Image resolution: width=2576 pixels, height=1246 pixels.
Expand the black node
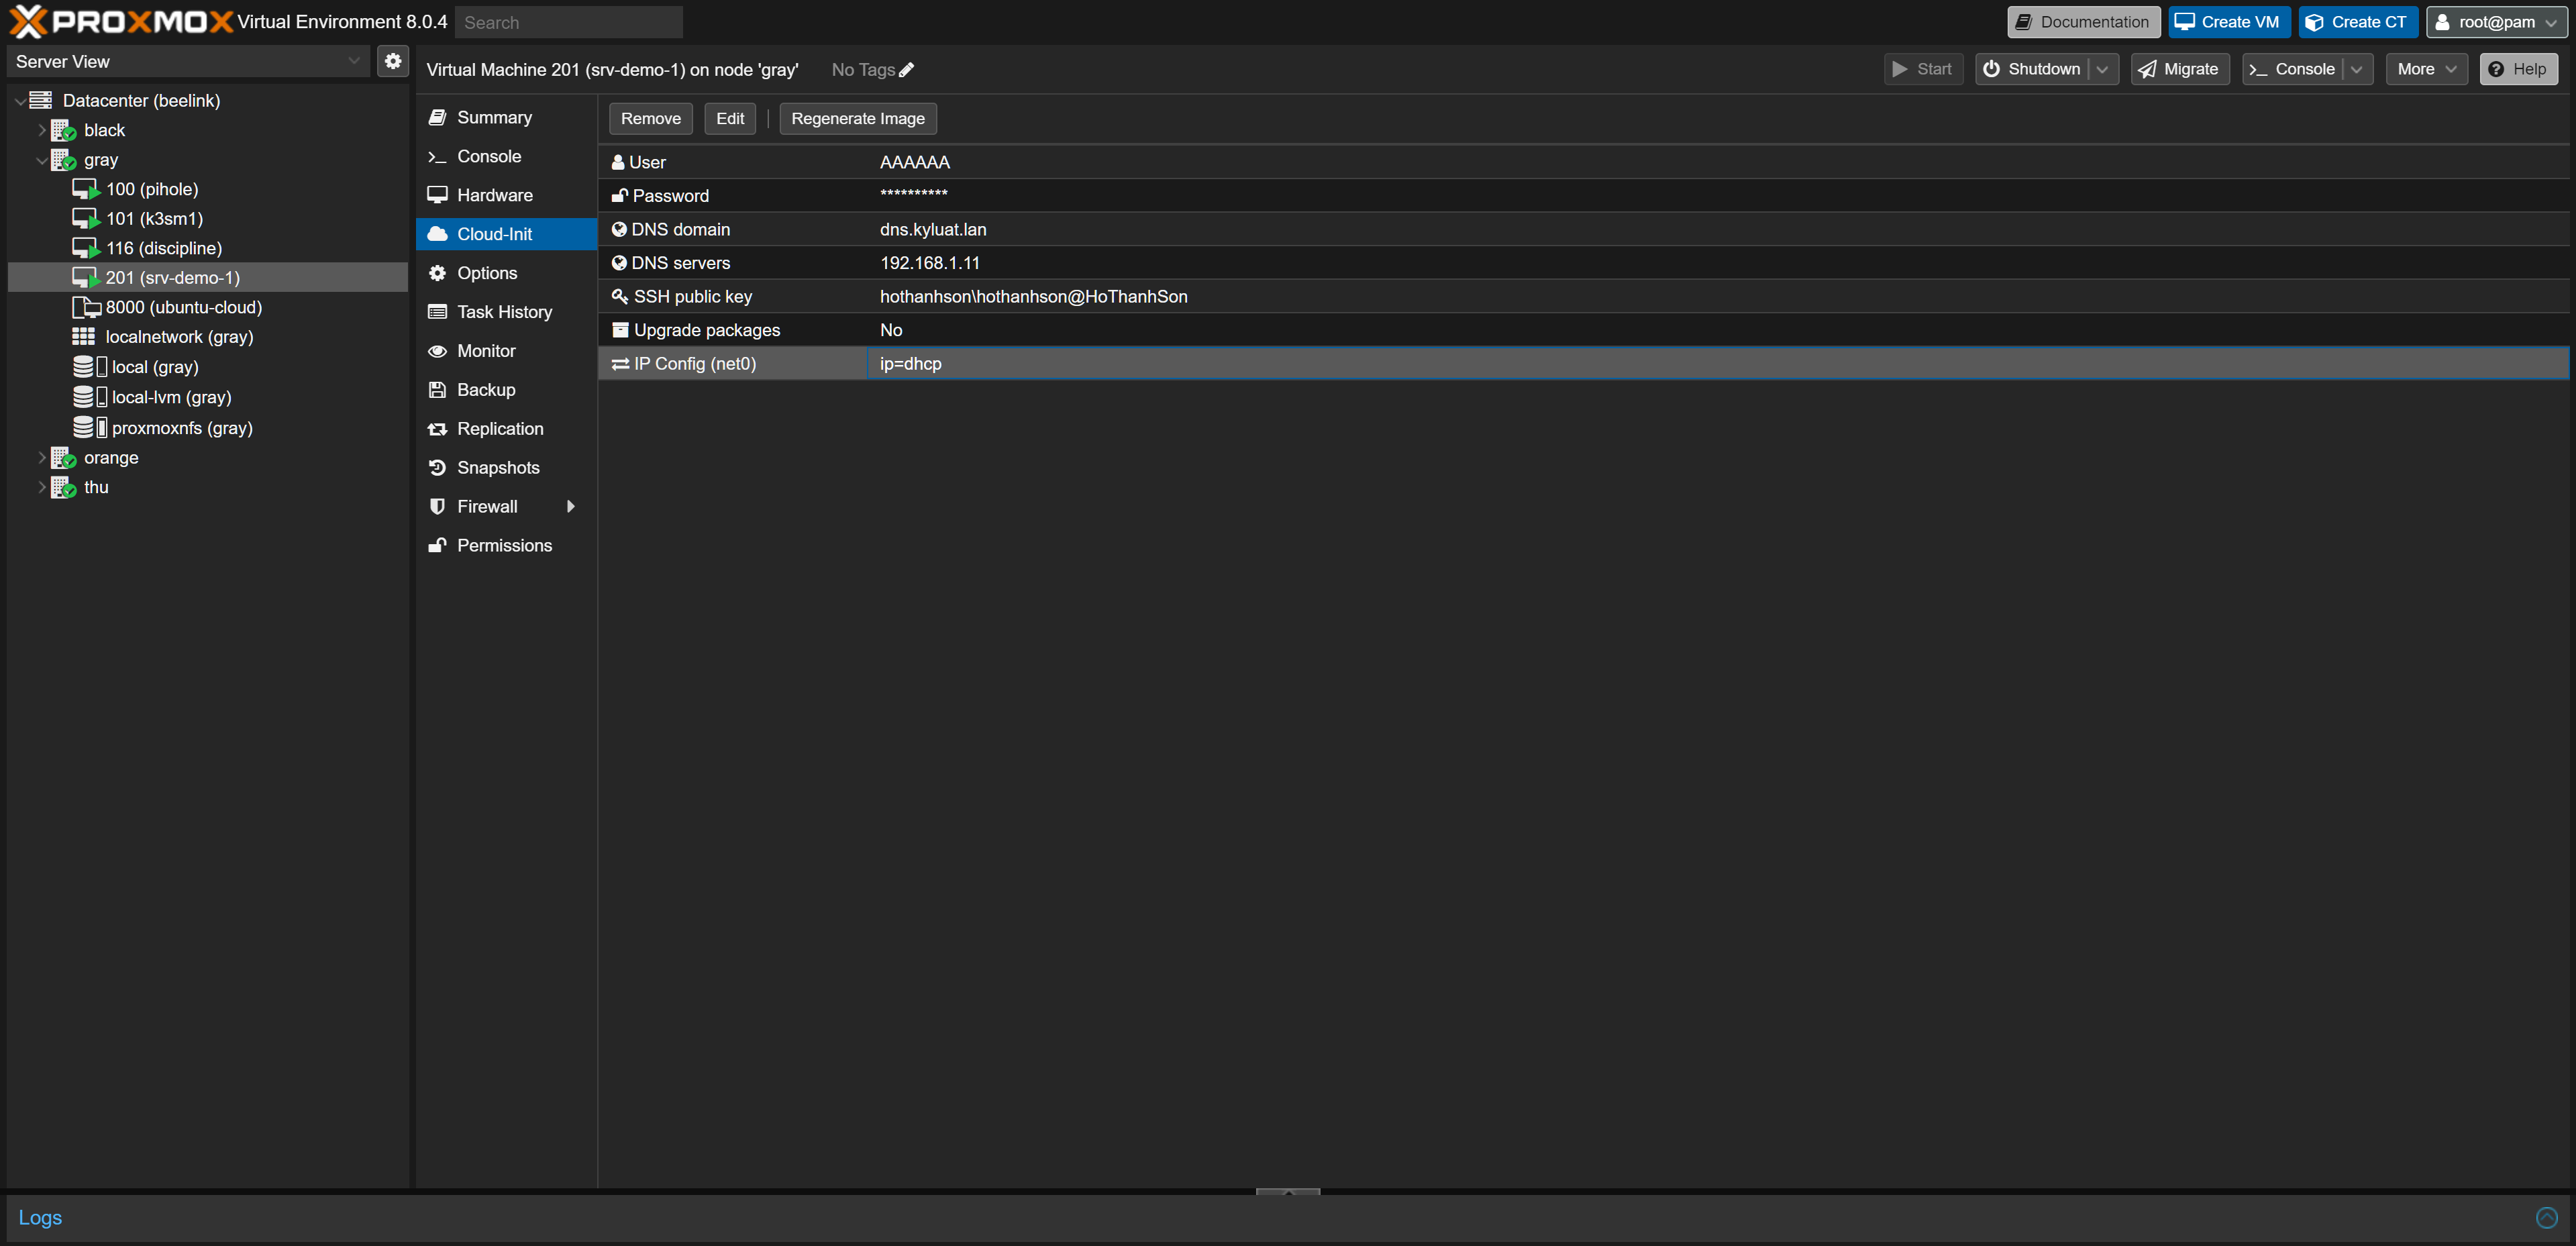pos(42,130)
